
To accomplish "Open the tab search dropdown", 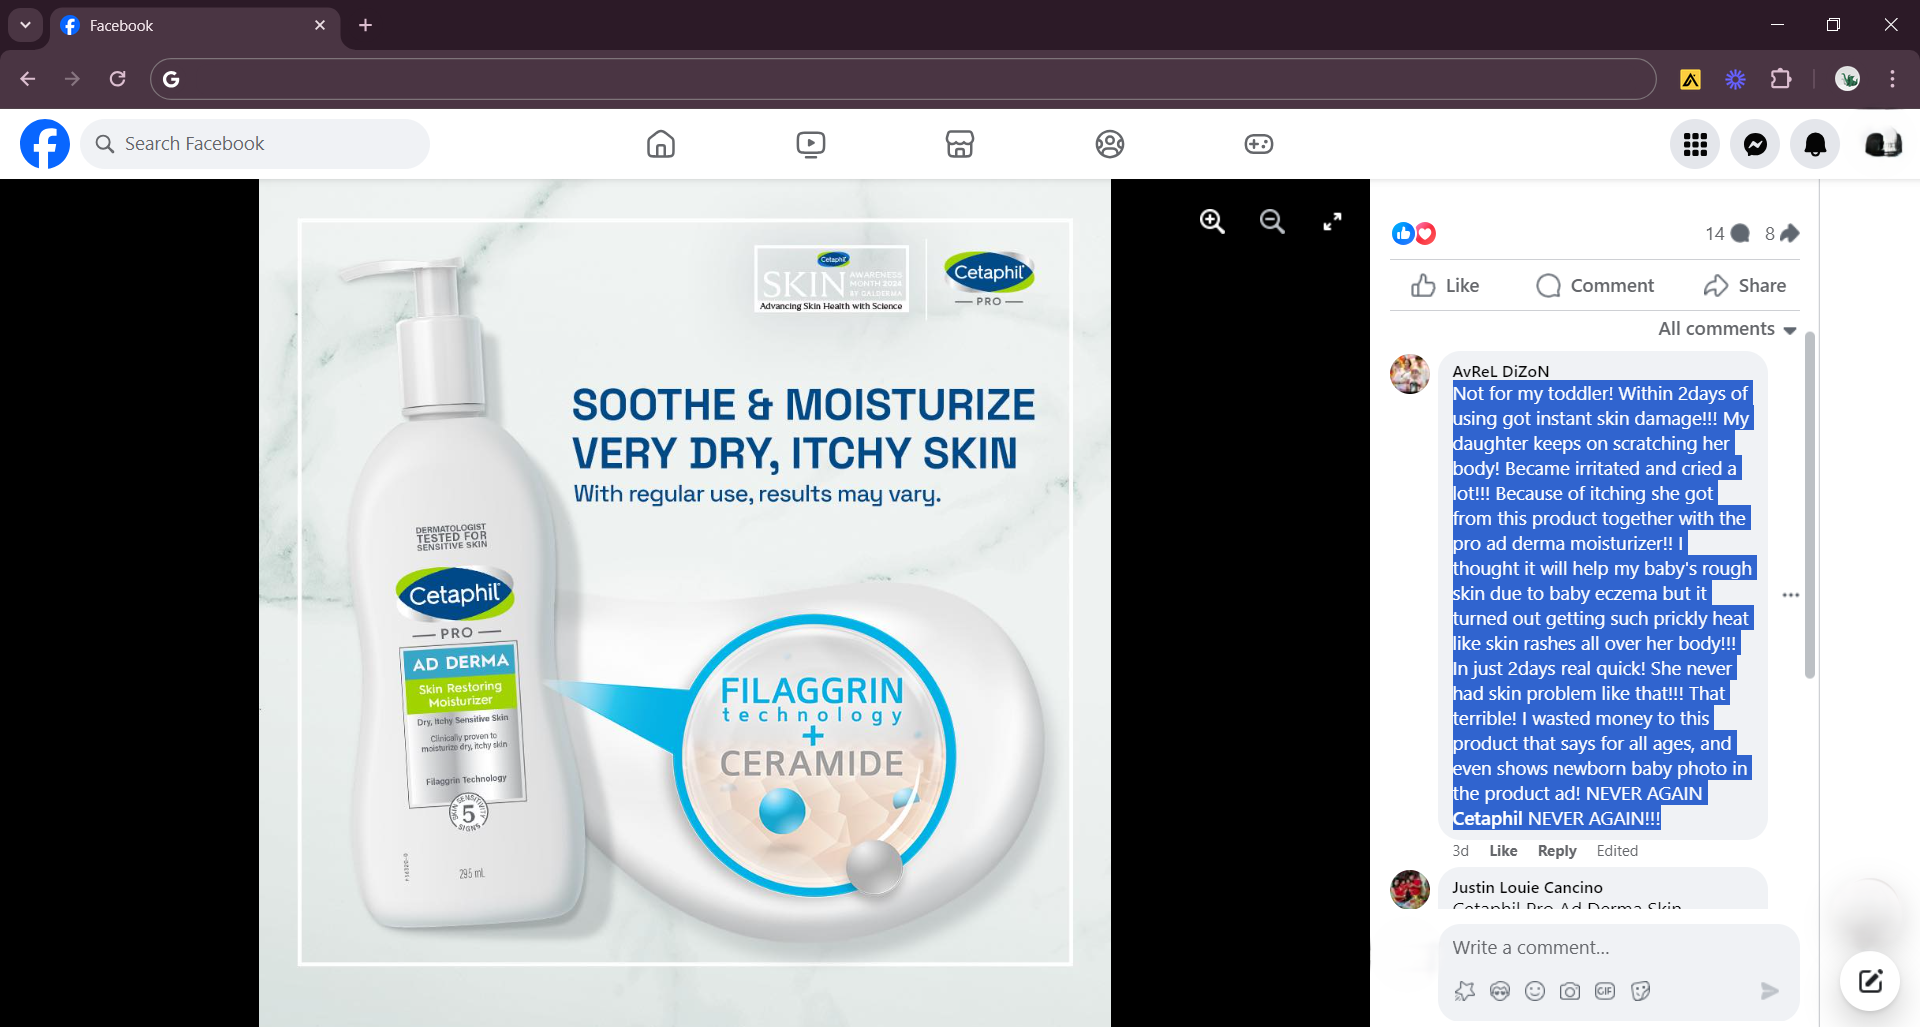I will (x=25, y=25).
